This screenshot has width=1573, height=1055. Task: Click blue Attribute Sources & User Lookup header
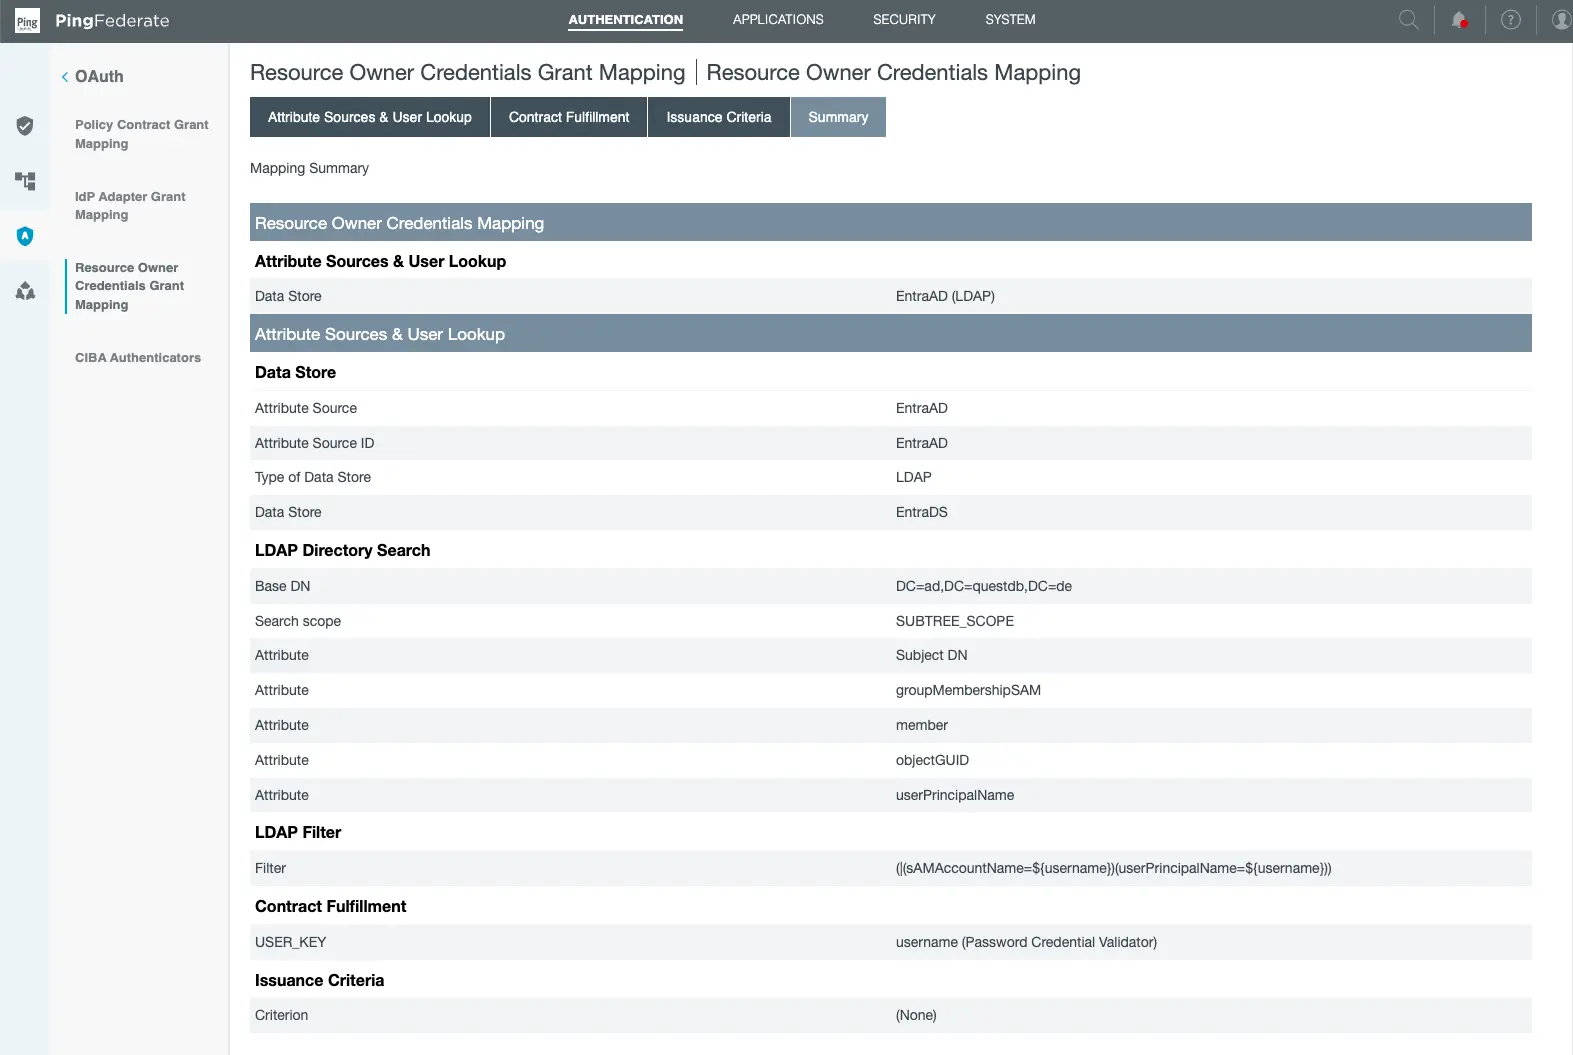tap(891, 333)
